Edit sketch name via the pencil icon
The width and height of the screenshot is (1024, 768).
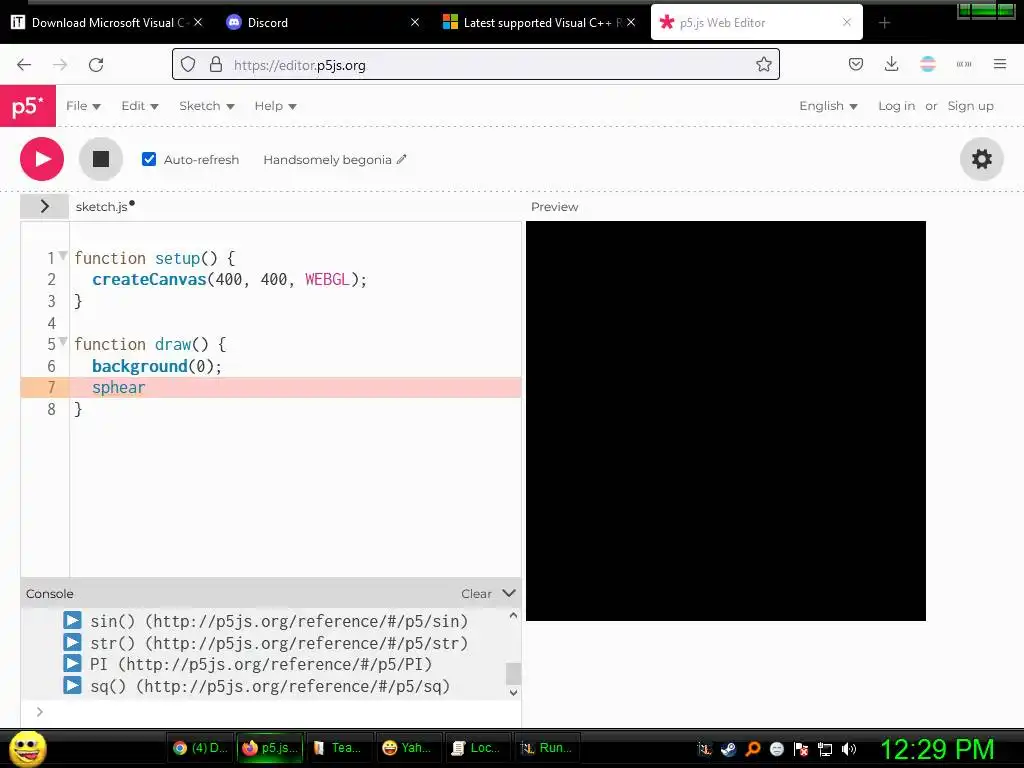click(402, 159)
